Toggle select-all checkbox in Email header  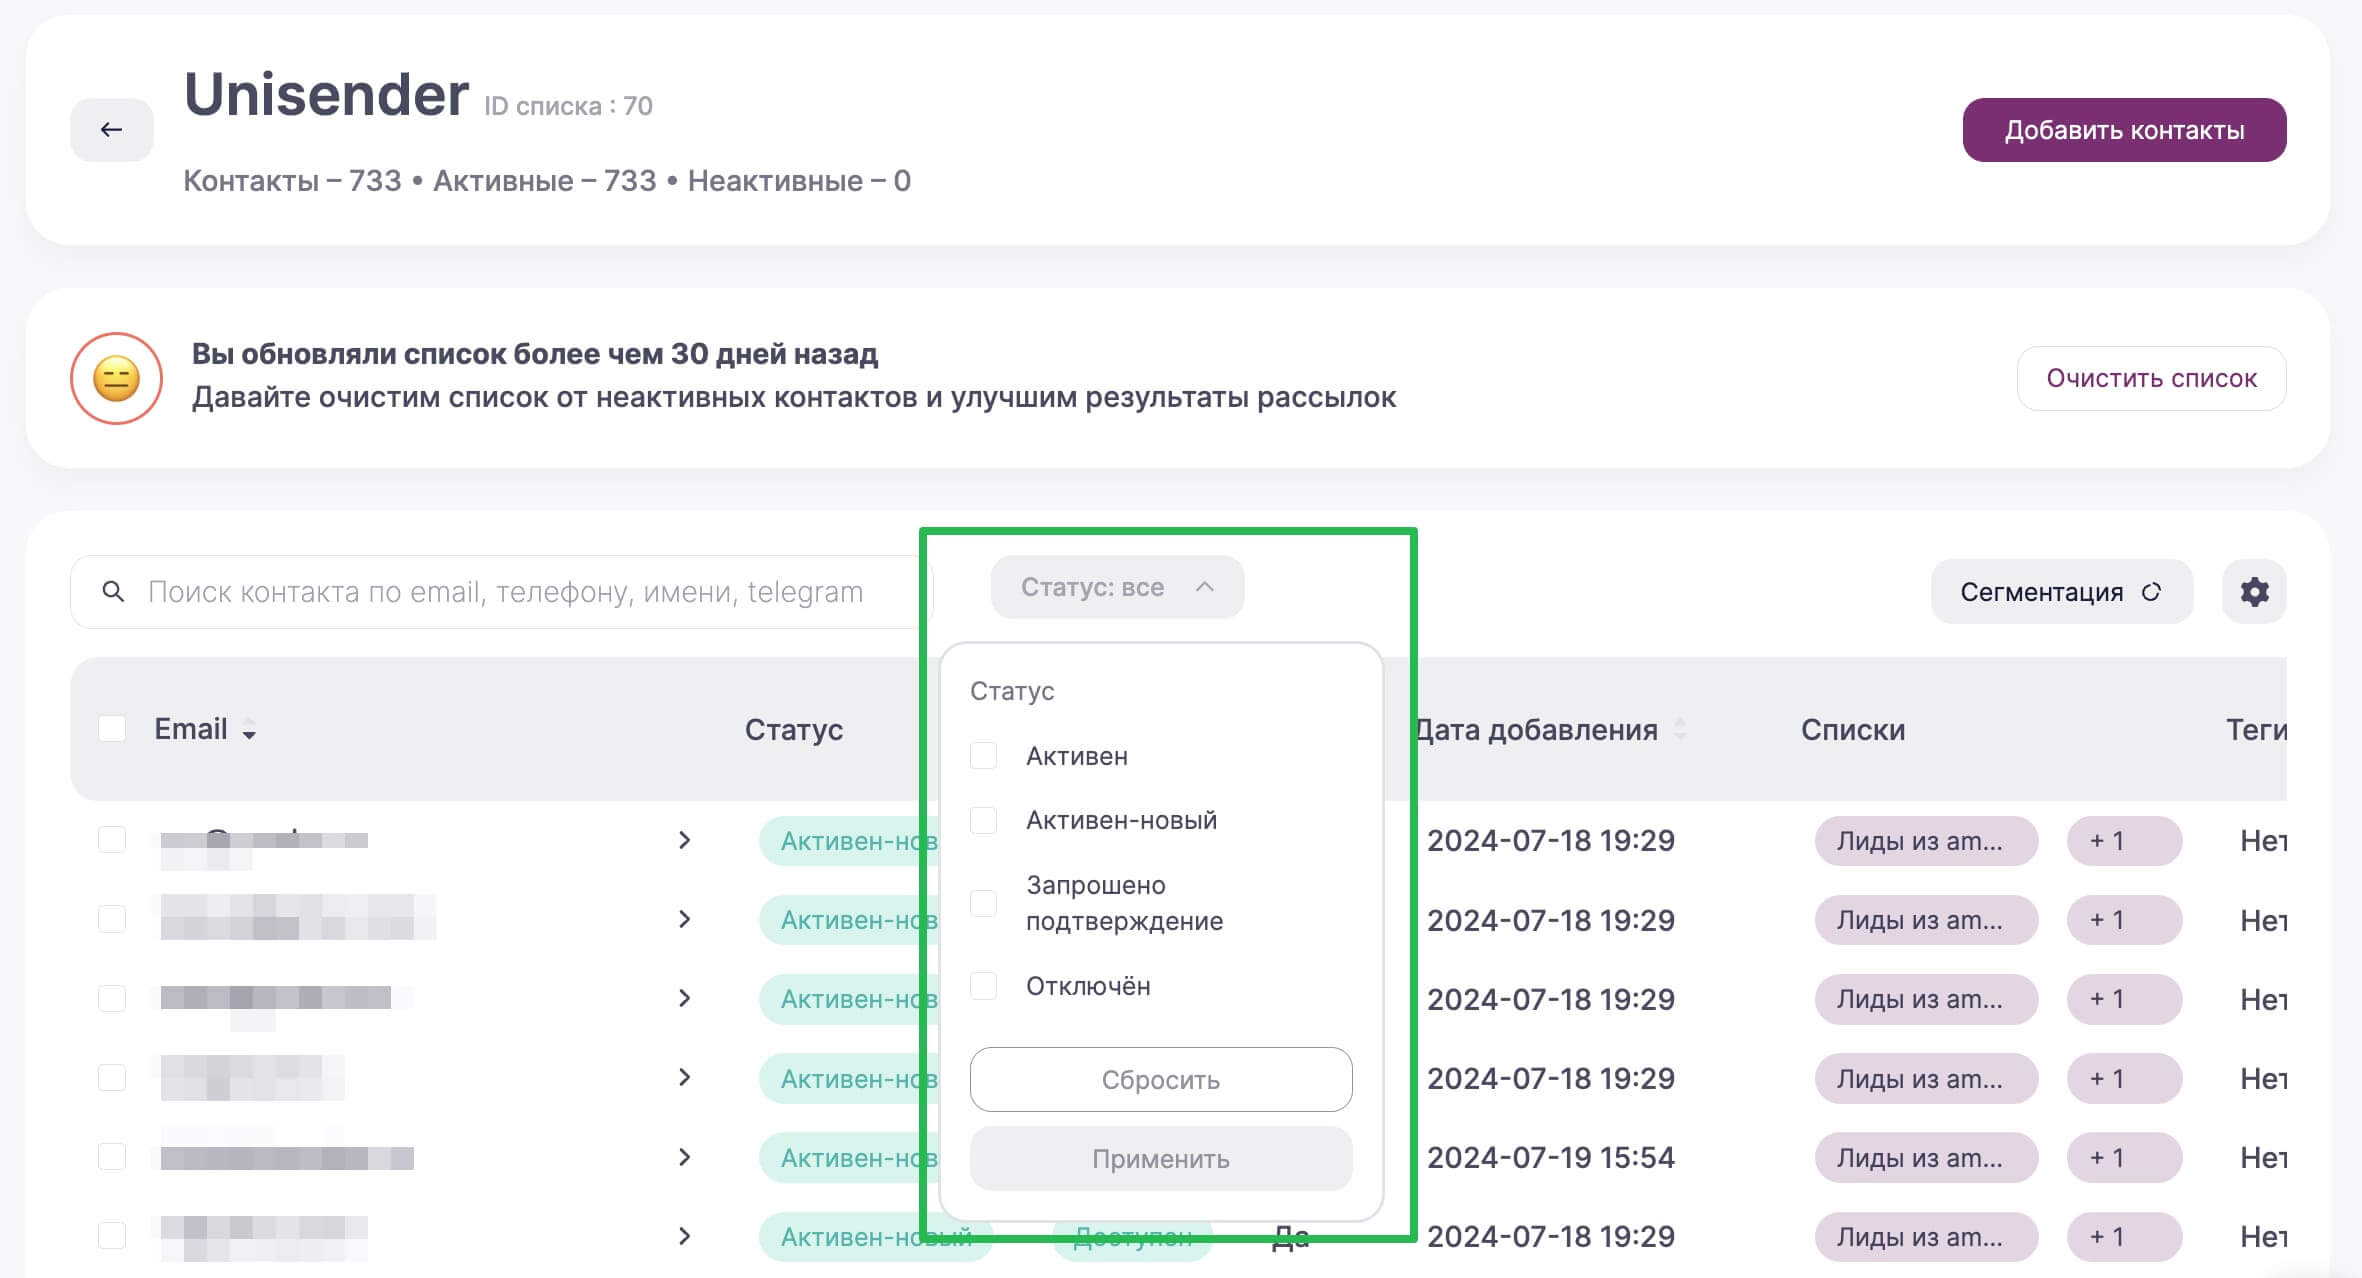point(112,729)
